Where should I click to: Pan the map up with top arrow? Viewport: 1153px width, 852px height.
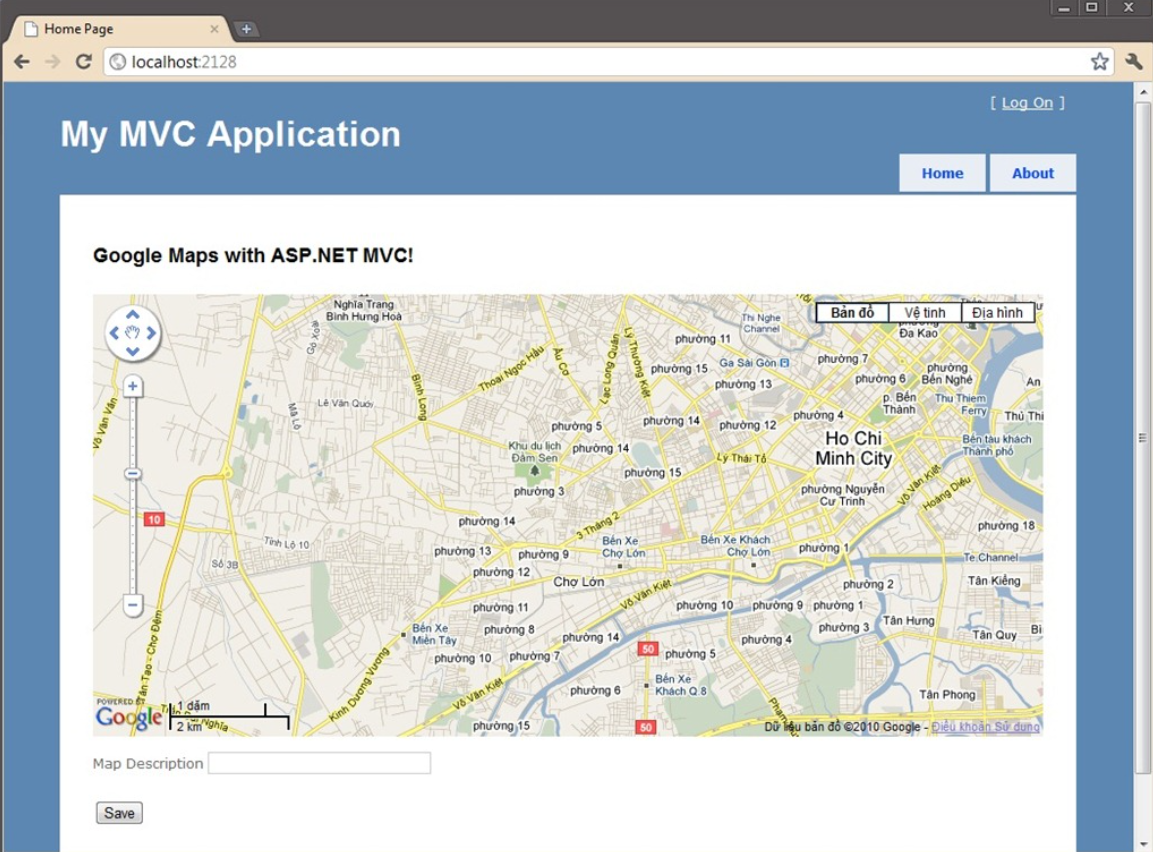tap(132, 315)
